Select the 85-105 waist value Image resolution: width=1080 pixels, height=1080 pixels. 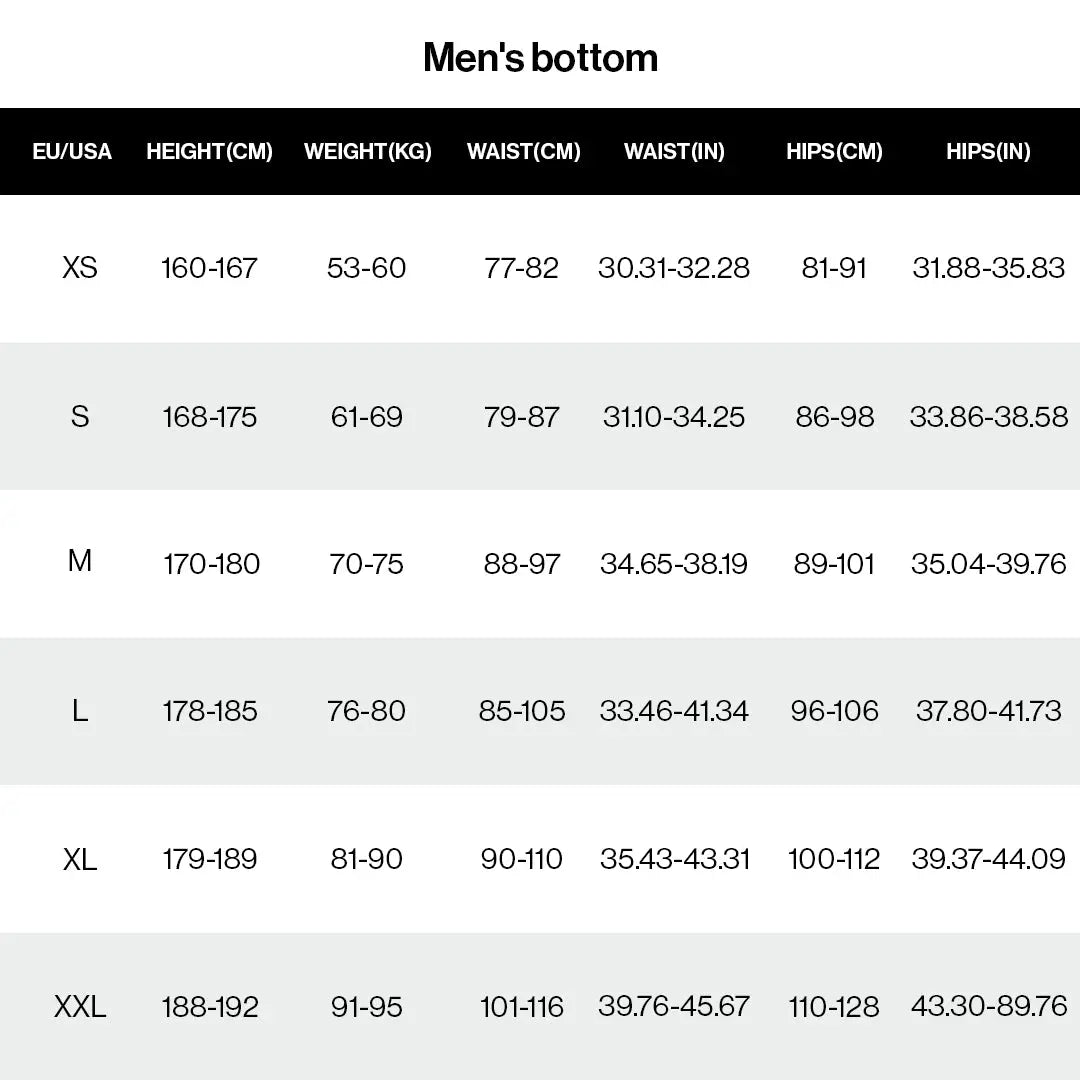pyautogui.click(x=522, y=711)
